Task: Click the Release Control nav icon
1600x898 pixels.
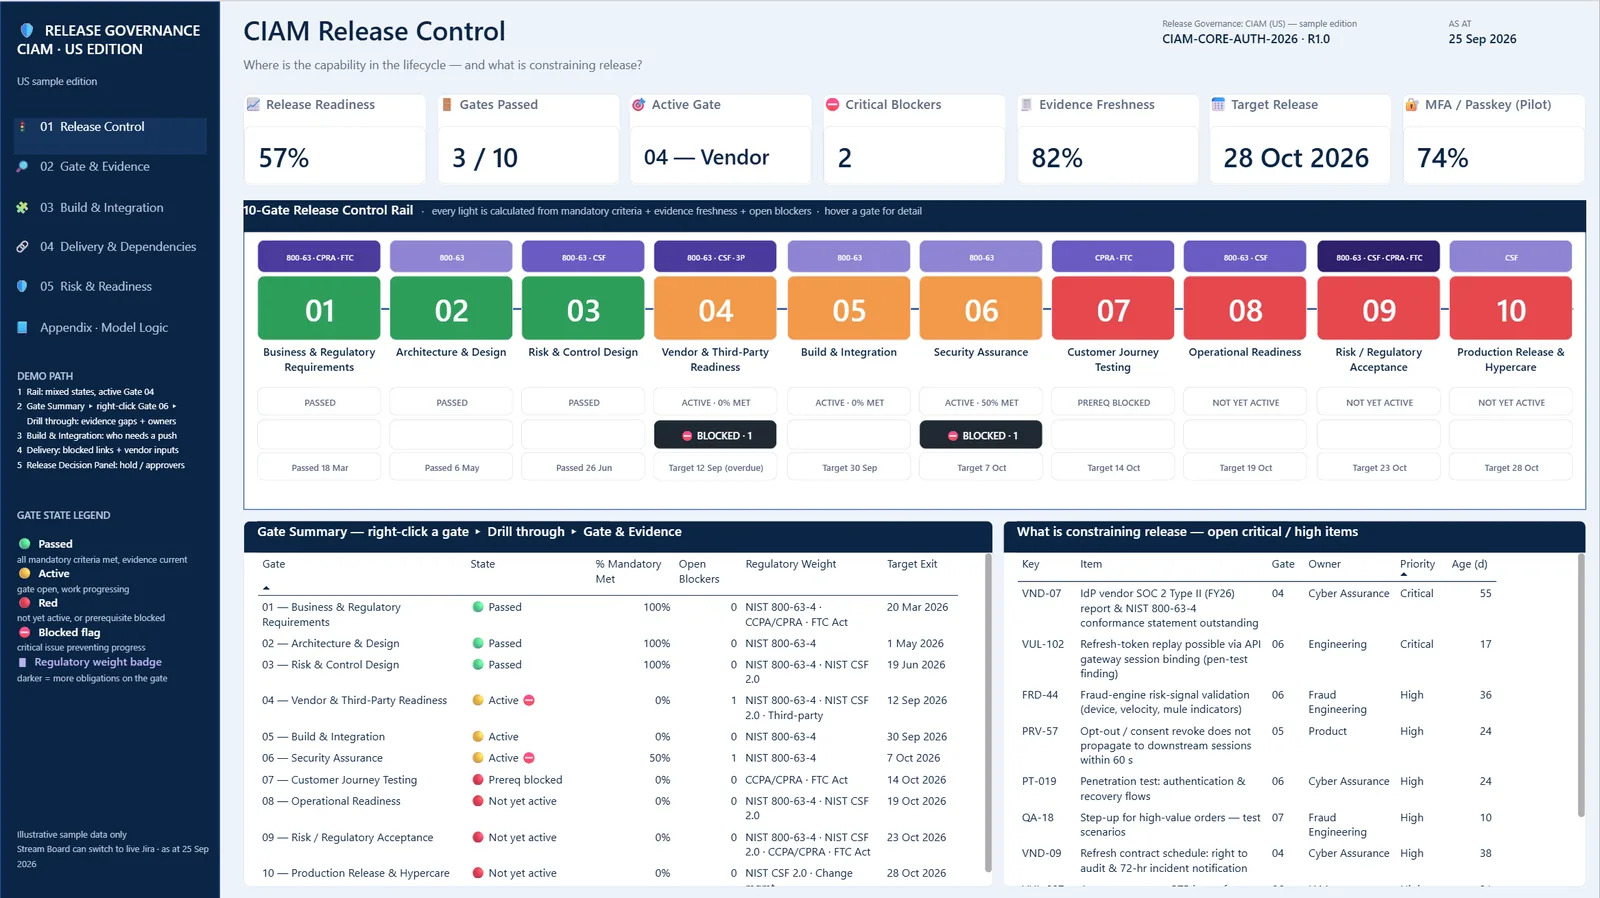Action: coord(22,127)
